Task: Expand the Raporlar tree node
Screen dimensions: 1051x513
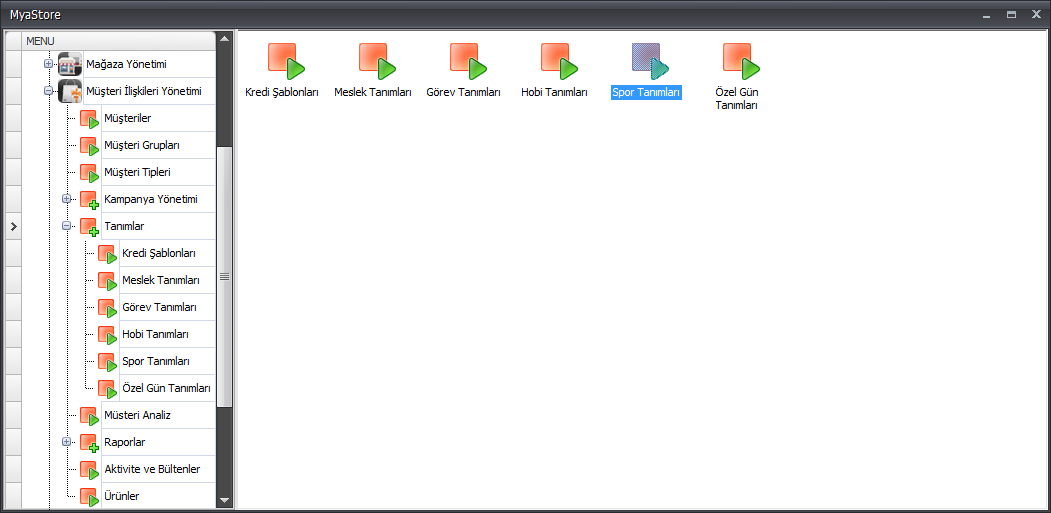Action: pos(67,442)
